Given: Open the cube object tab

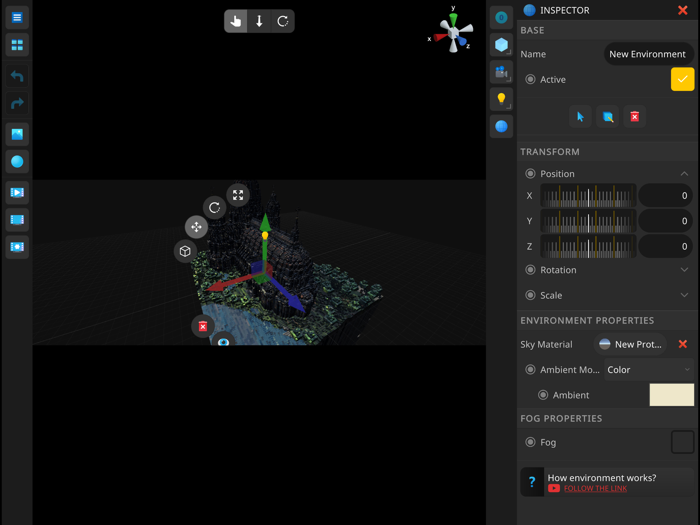Looking at the screenshot, I should tap(501, 45).
